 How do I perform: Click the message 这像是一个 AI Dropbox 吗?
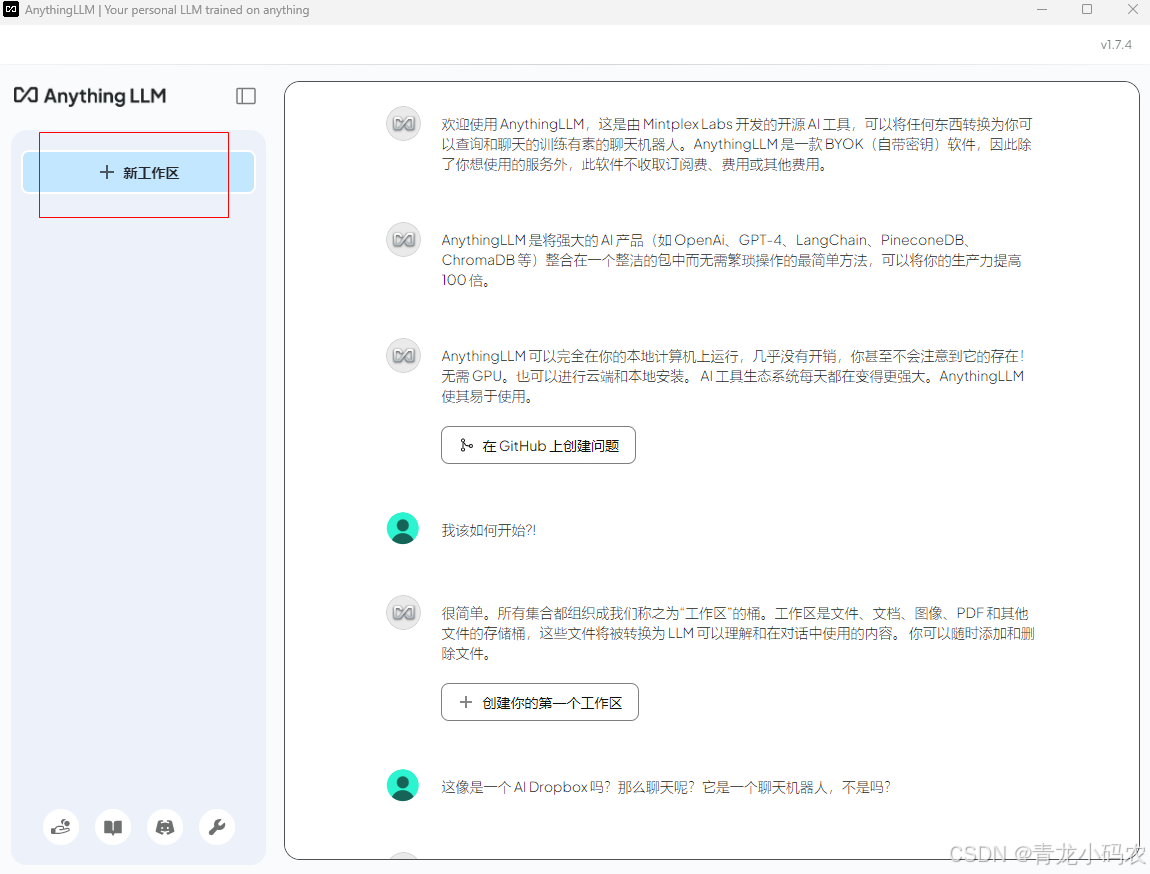pyautogui.click(x=665, y=787)
